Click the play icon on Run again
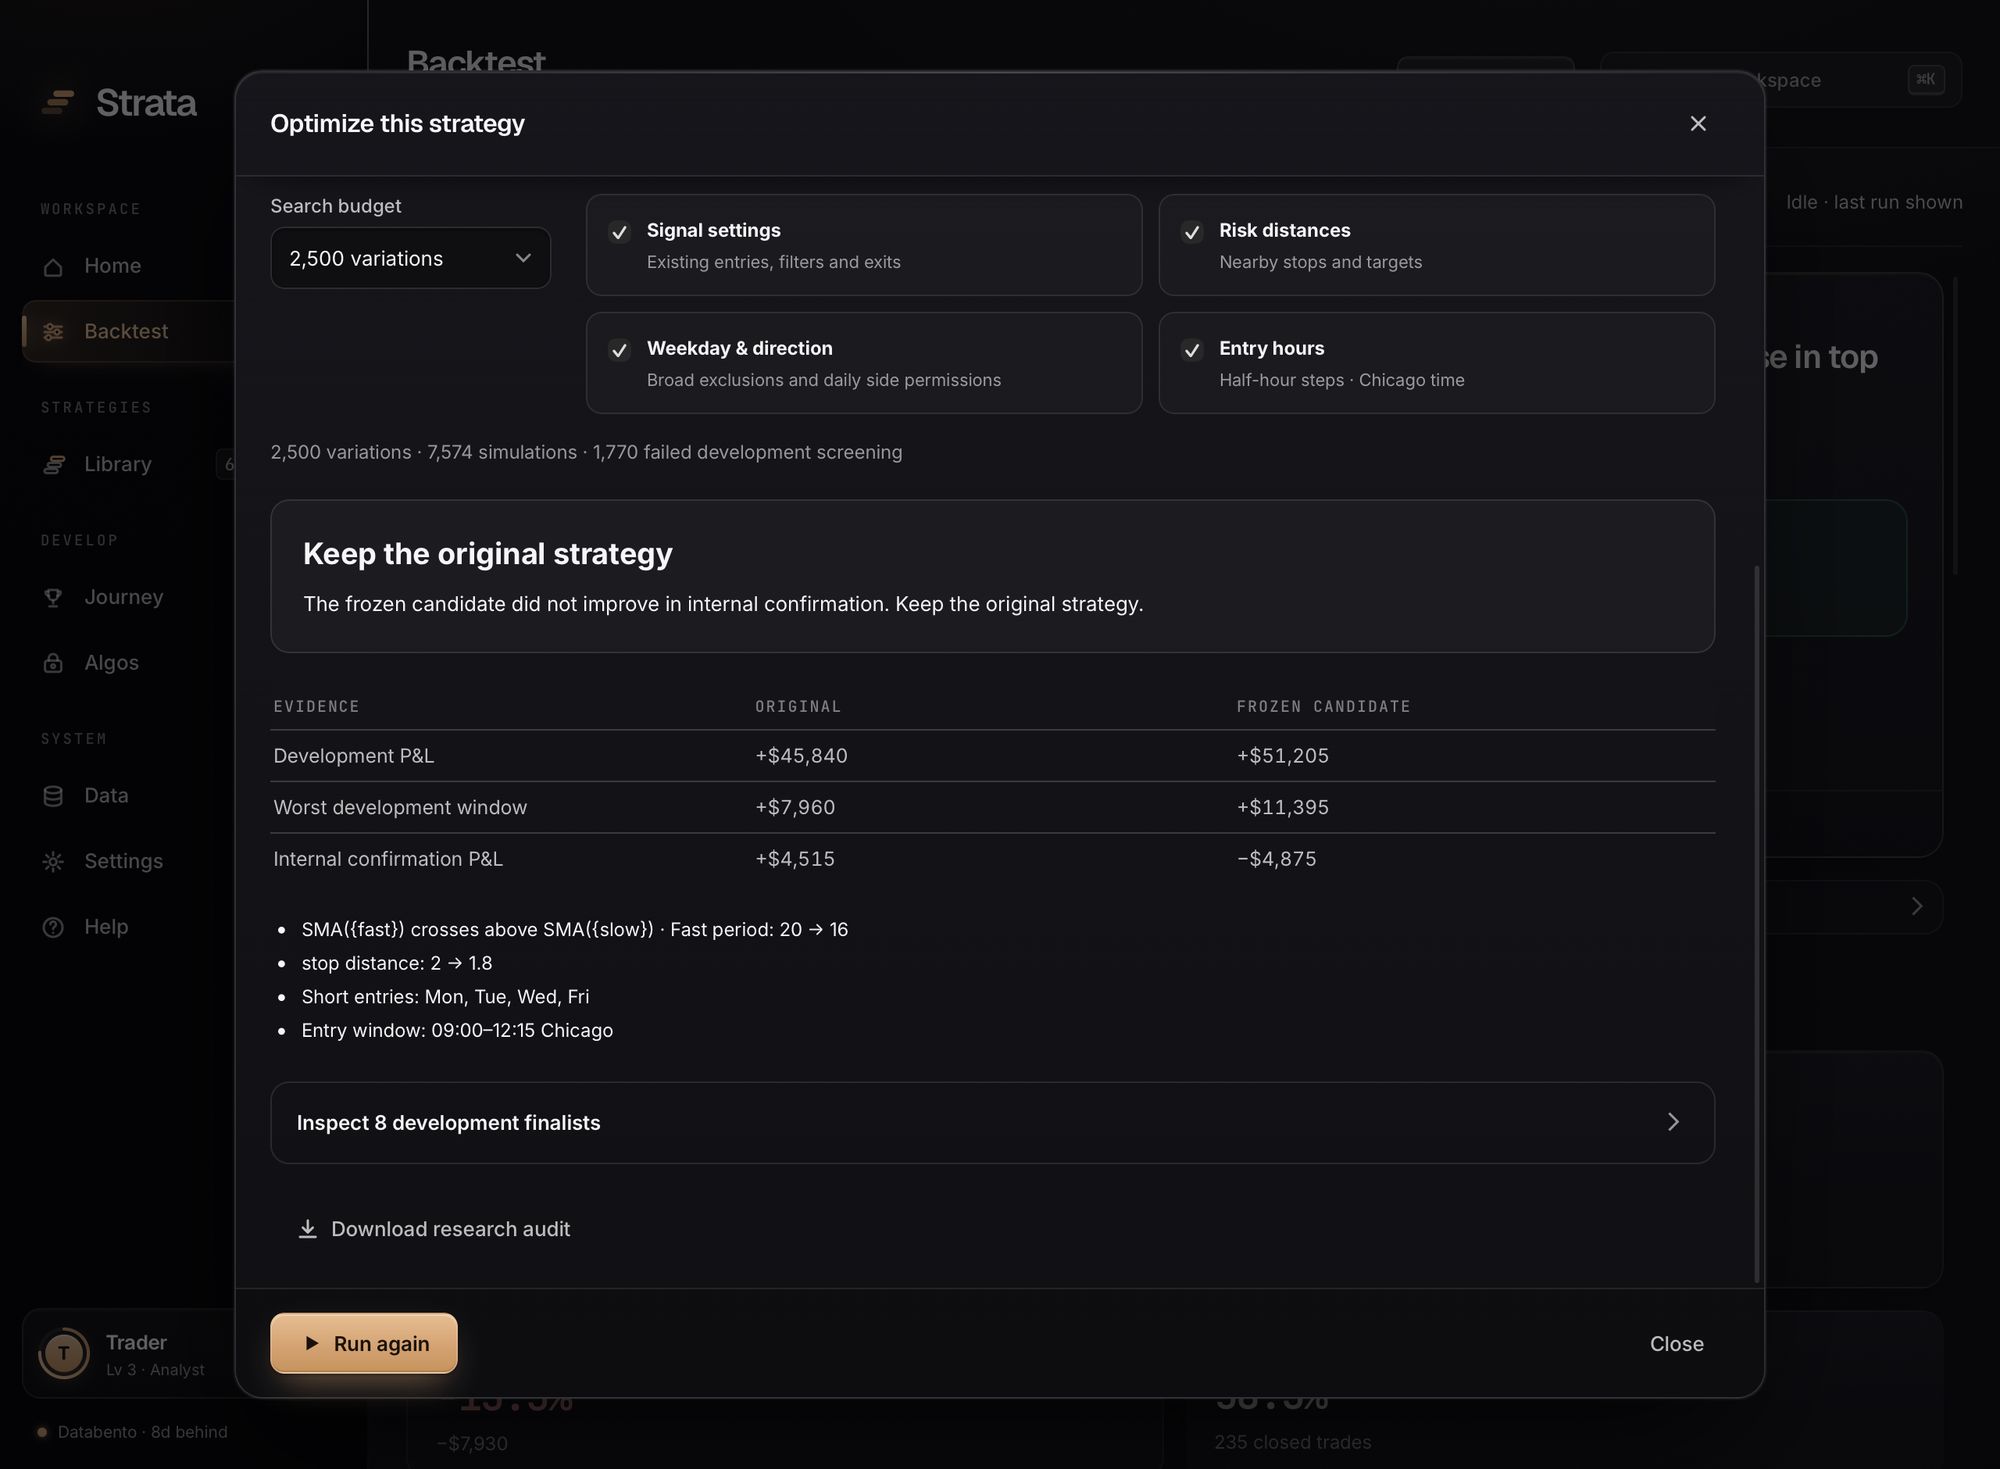Viewport: 2000px width, 1469px height. click(x=311, y=1343)
